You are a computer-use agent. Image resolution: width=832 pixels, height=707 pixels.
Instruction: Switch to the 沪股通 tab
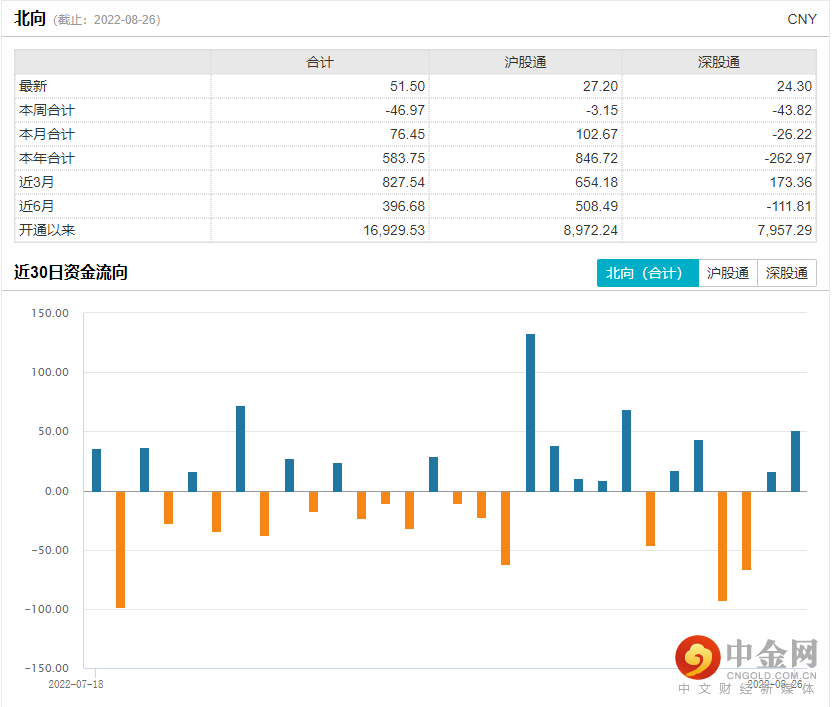click(x=727, y=273)
